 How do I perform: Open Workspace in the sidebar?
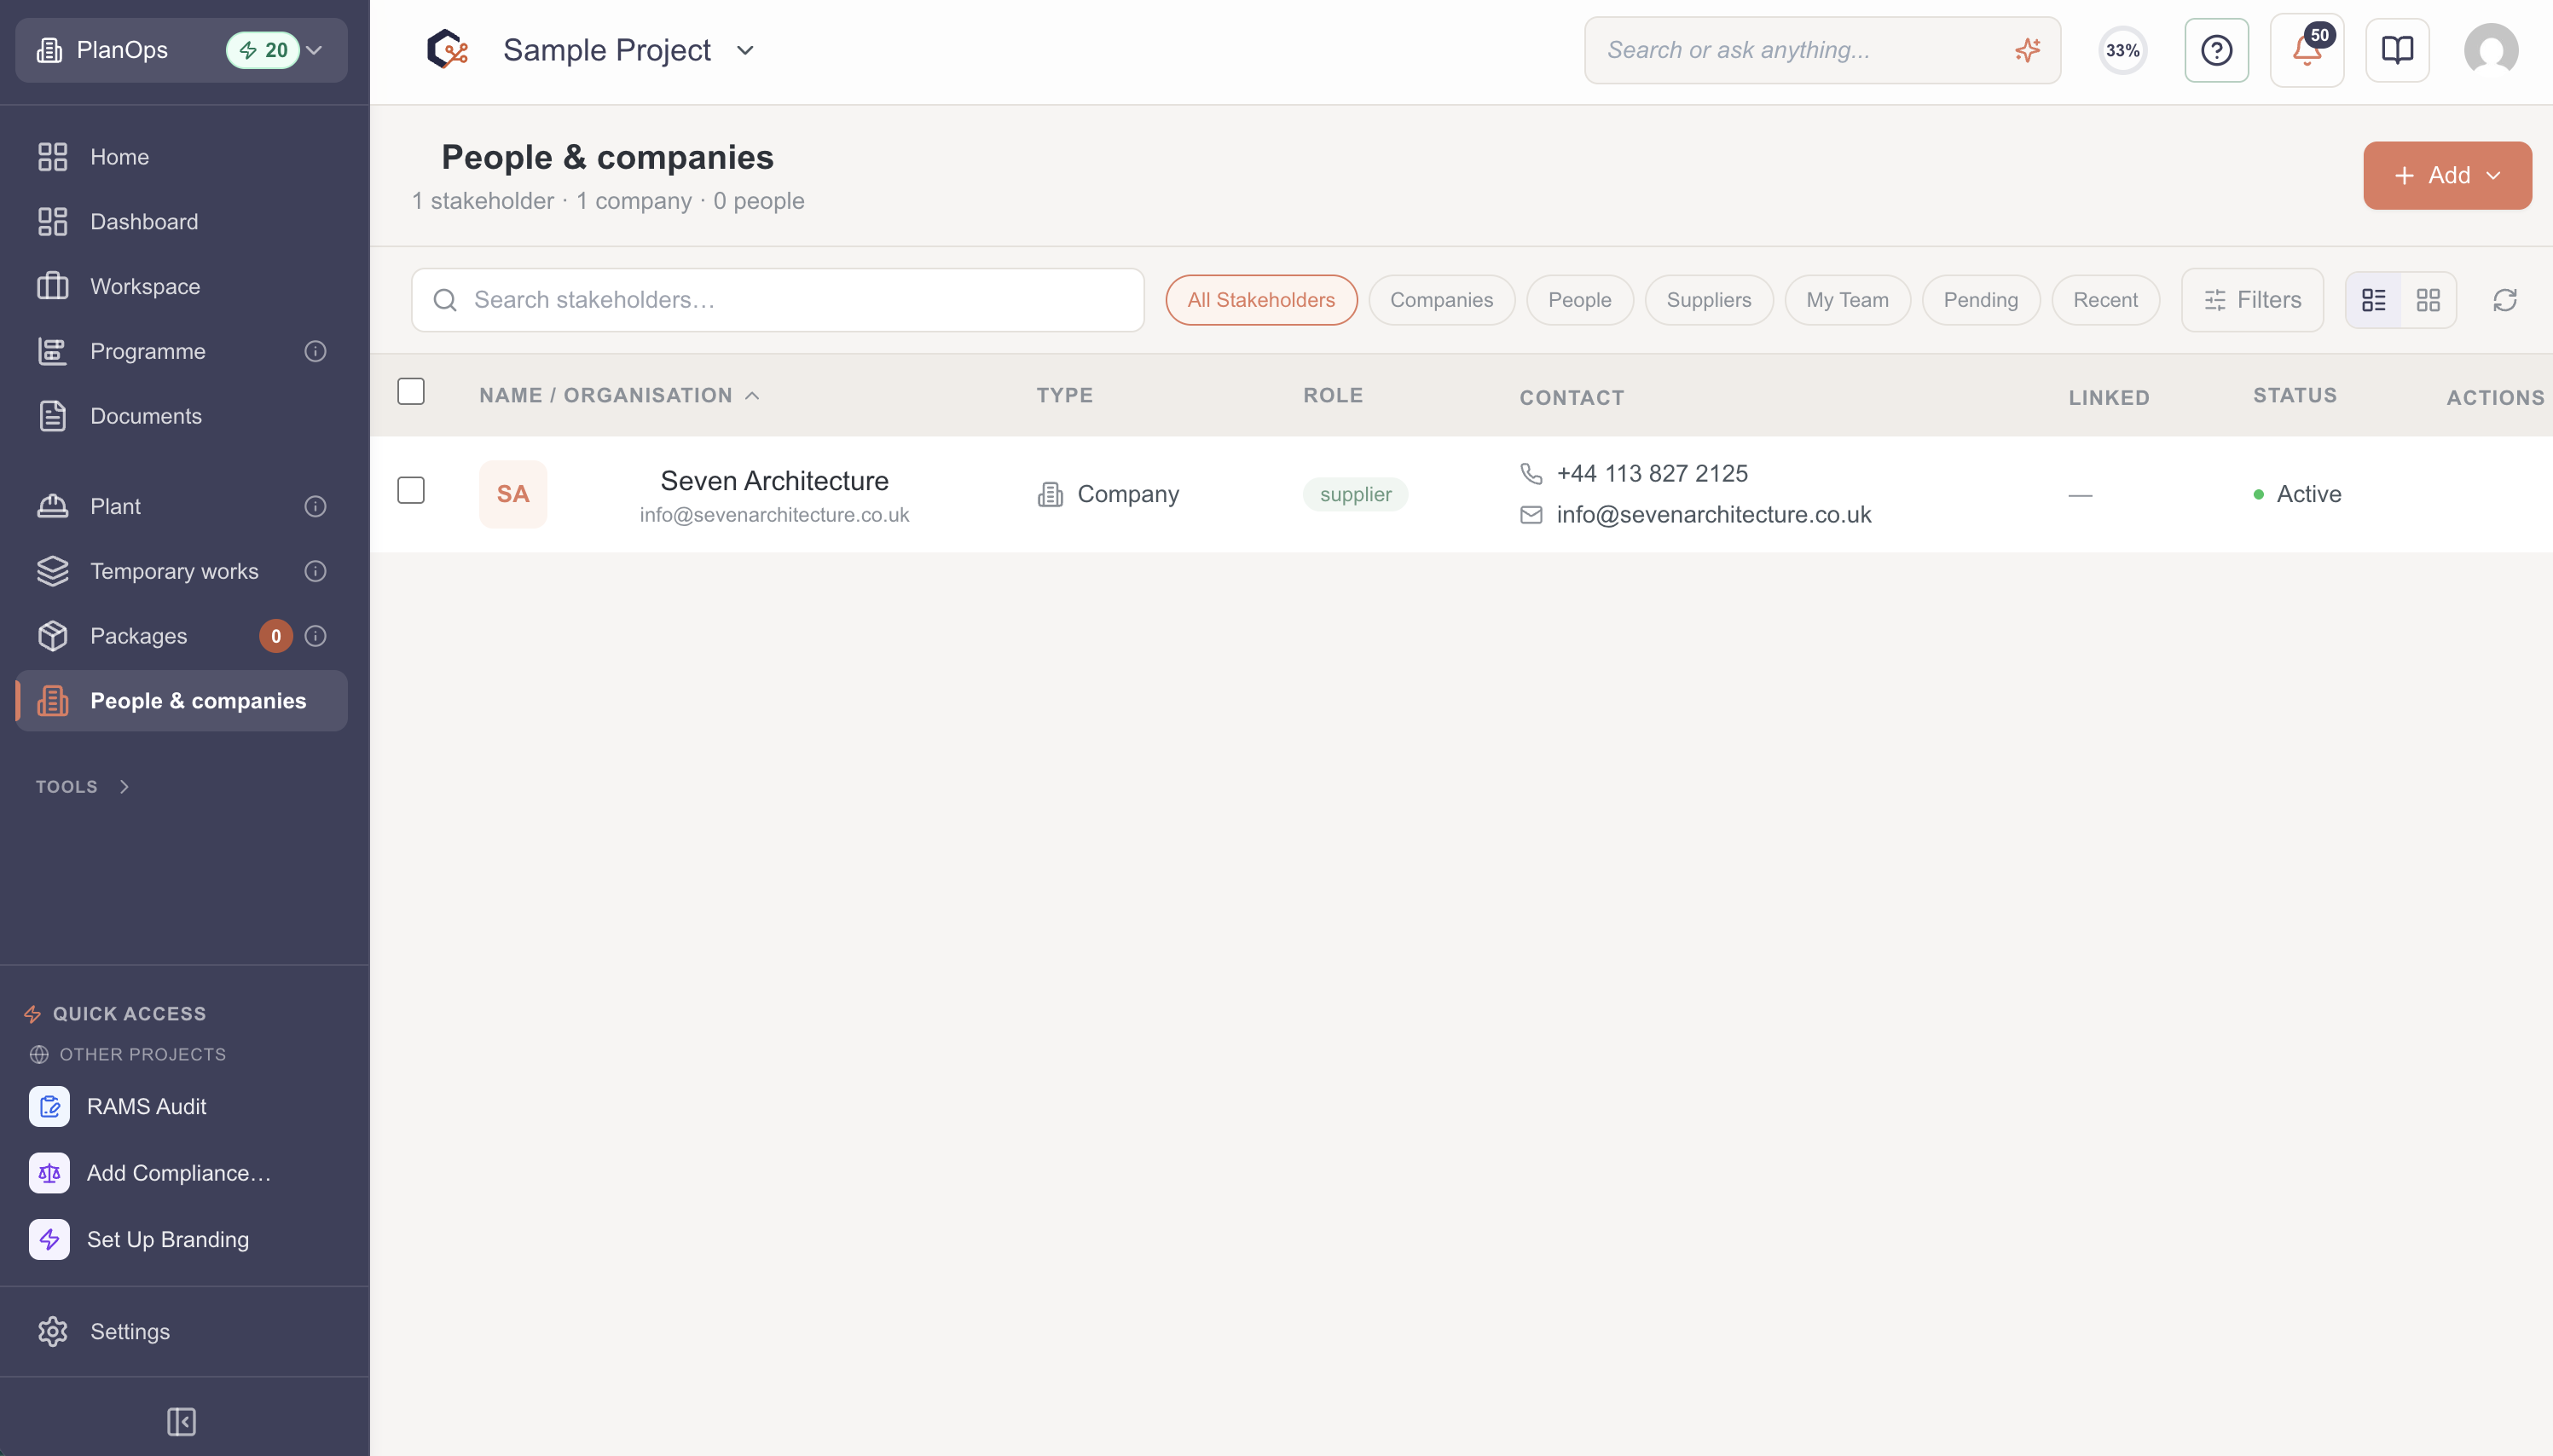(x=182, y=287)
